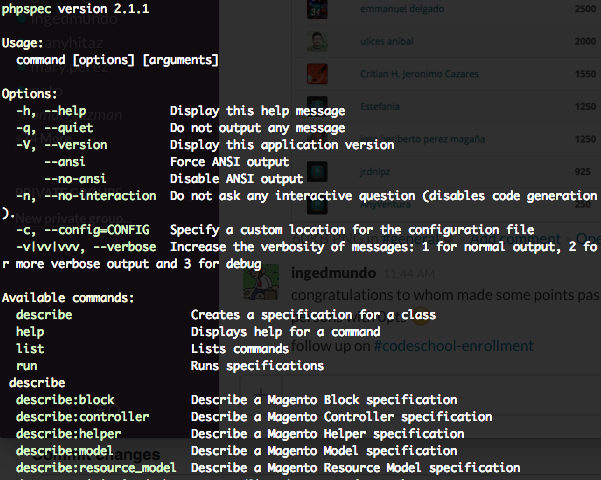This screenshot has height=480, width=601.
Task: Click the 925 score value
Action: (583, 172)
